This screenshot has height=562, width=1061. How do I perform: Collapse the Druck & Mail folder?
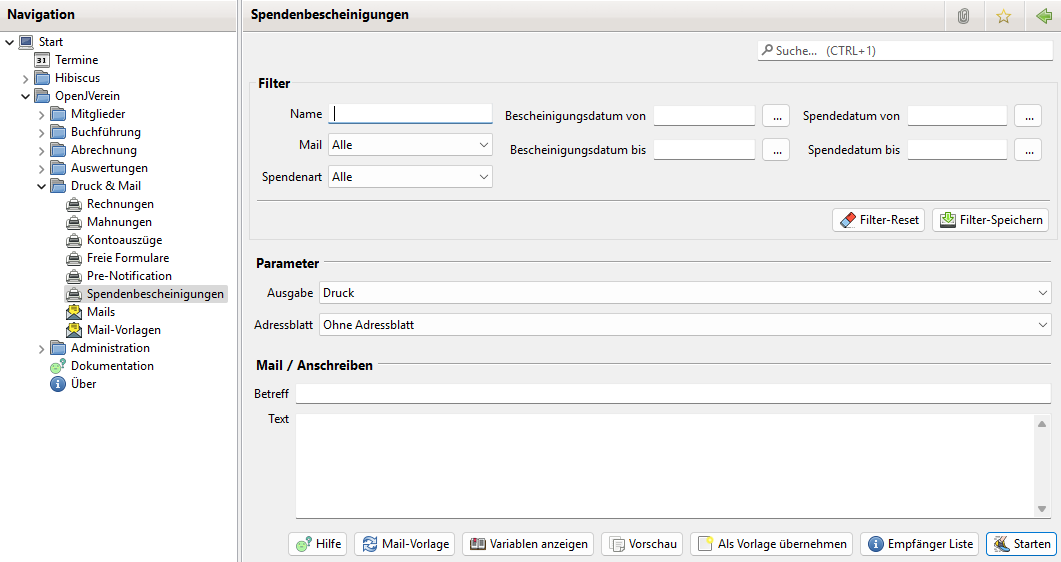coord(42,186)
